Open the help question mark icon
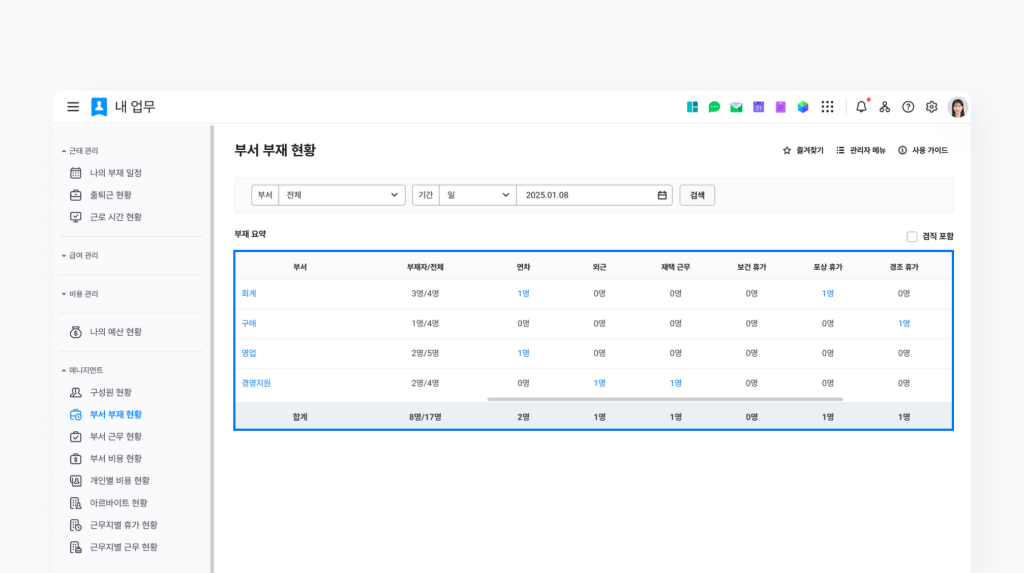 tap(908, 106)
